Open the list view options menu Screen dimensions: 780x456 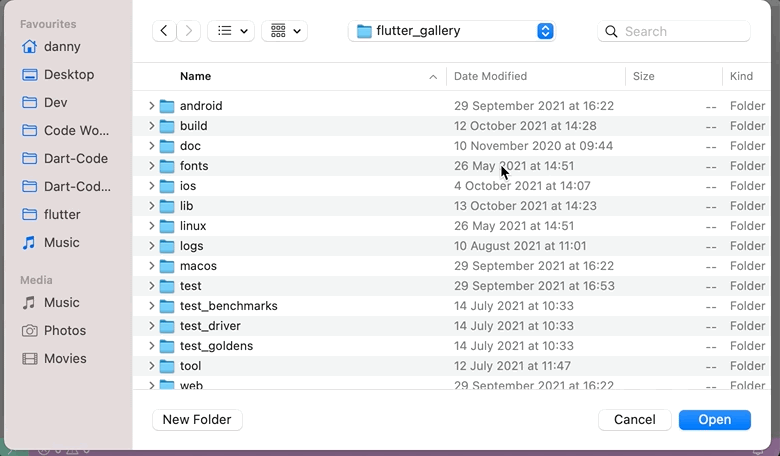click(231, 31)
